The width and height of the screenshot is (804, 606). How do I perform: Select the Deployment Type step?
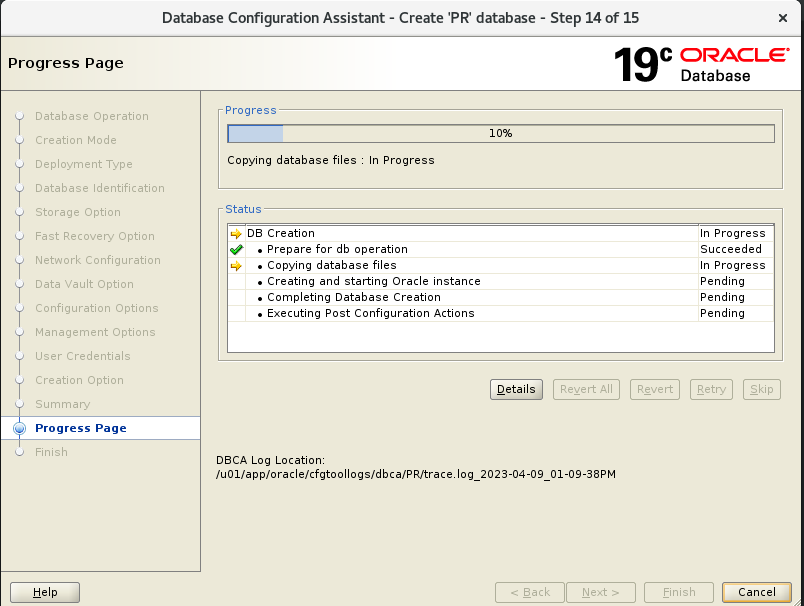84,164
